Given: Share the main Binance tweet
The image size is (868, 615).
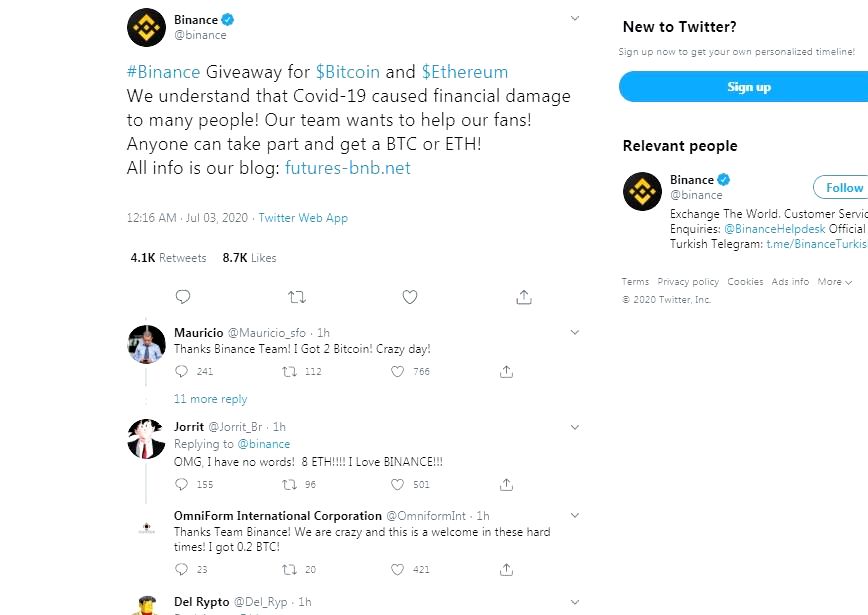Looking at the screenshot, I should (x=524, y=297).
